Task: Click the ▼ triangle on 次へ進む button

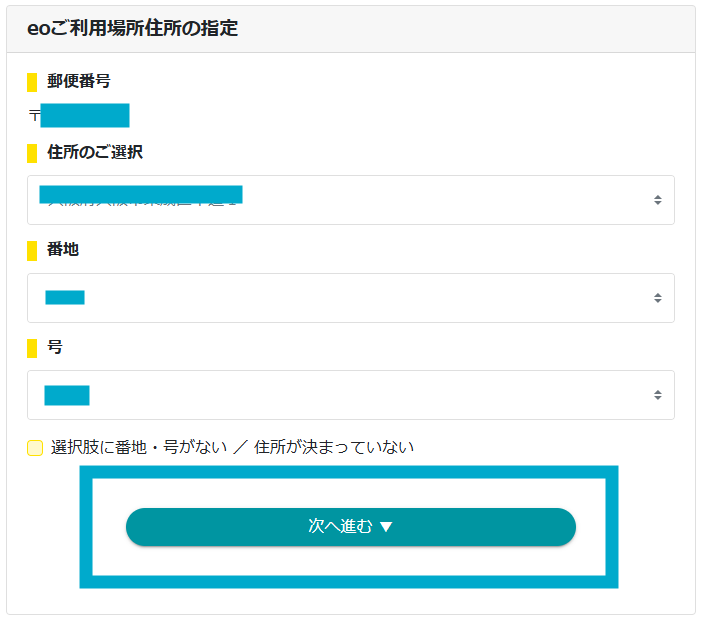Action: [386, 527]
